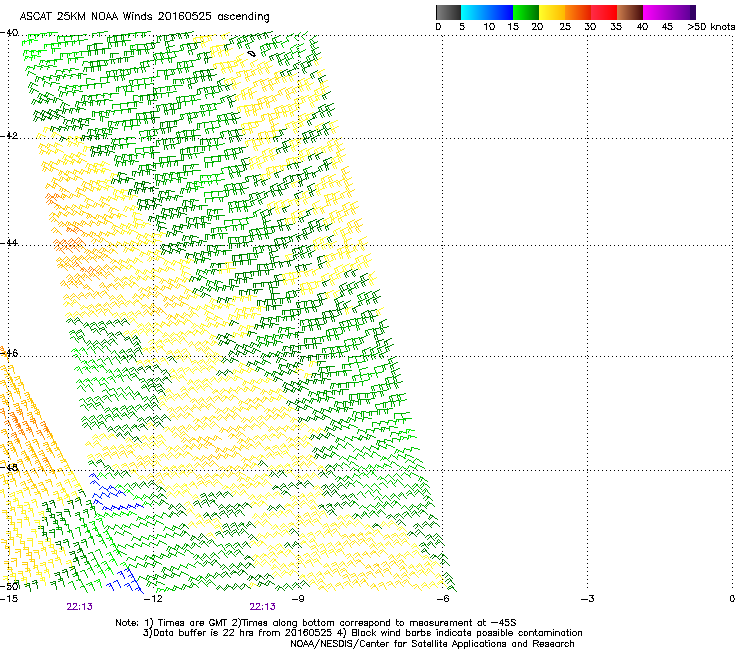The width and height of the screenshot is (740, 650).
Task: Click the '-40' latitude axis label
Action: click(9, 33)
